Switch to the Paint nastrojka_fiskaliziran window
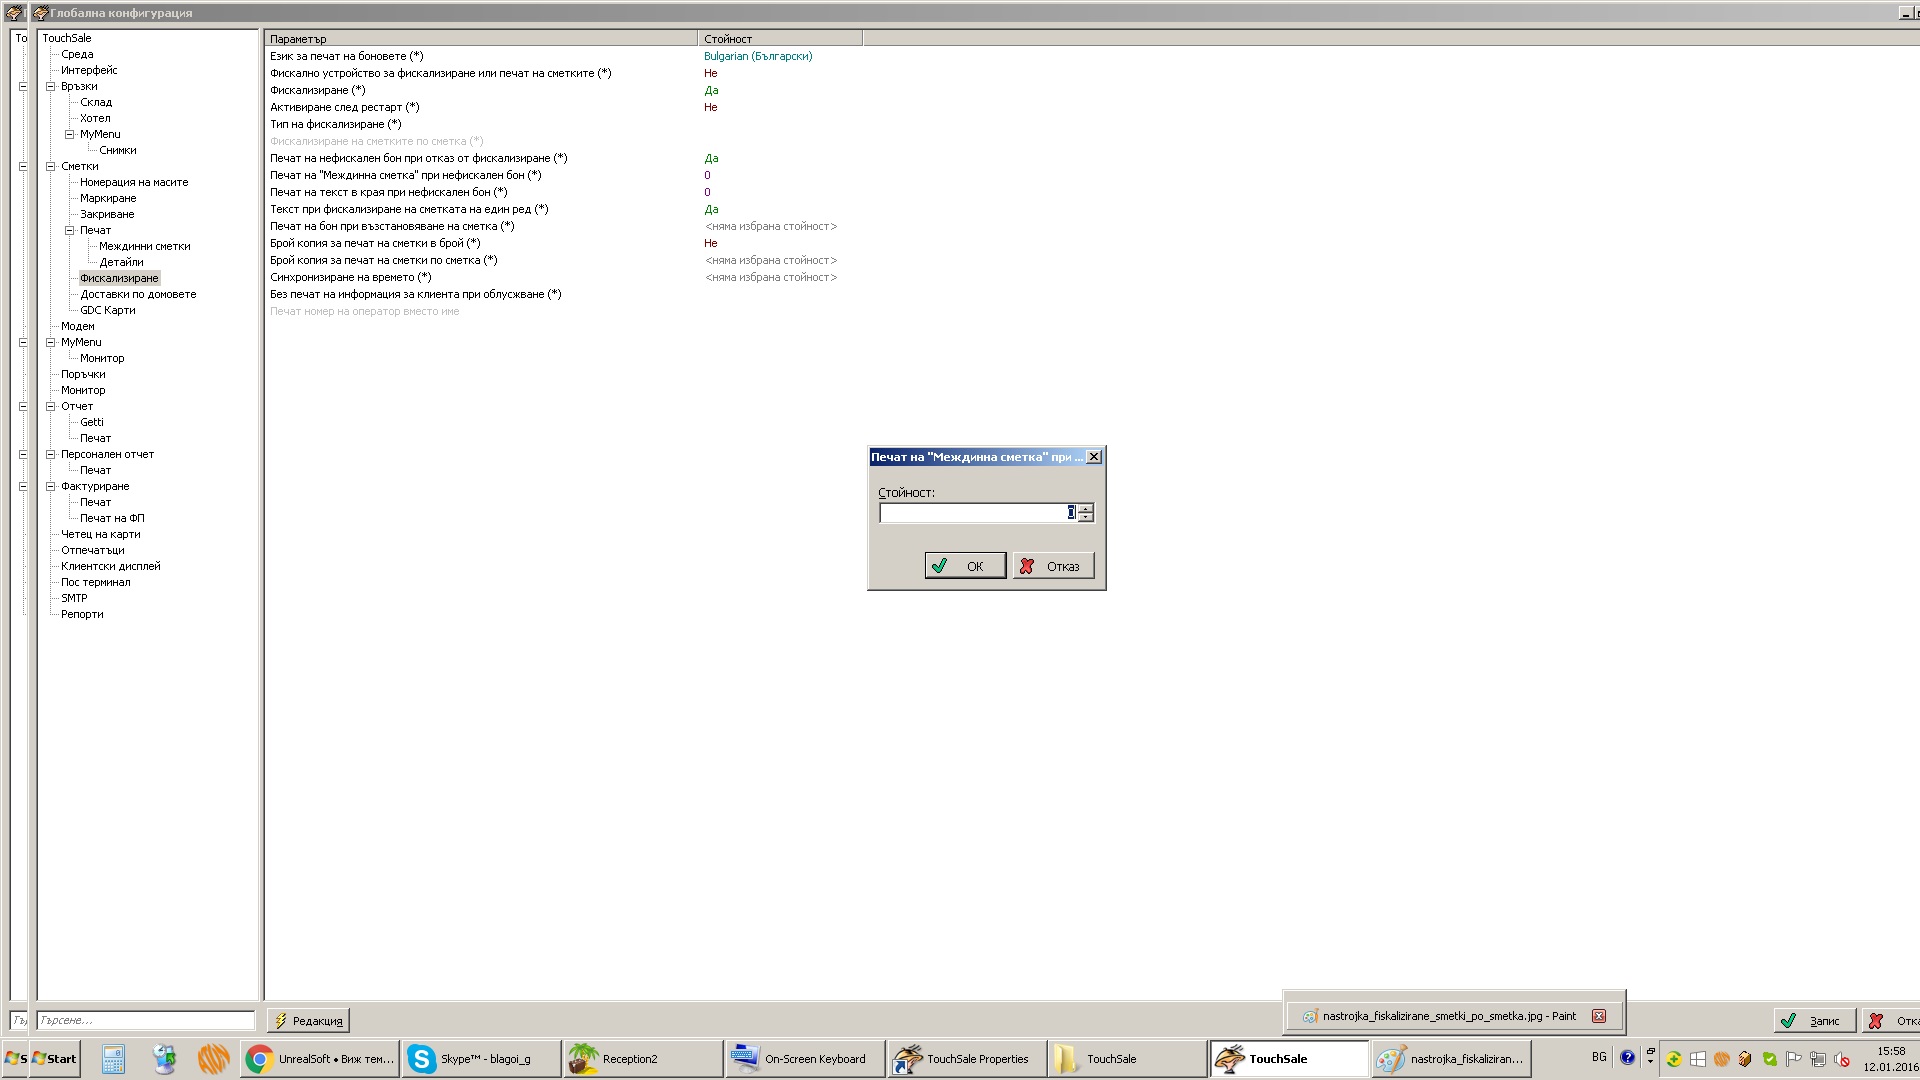 [1450, 1059]
